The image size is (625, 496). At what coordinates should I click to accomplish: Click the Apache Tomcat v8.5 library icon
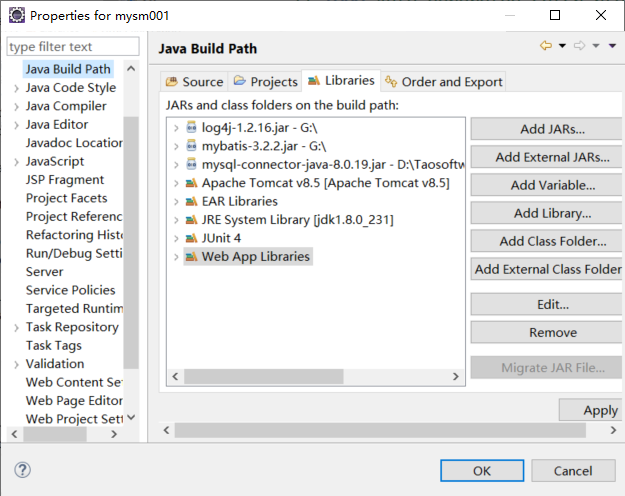(192, 183)
